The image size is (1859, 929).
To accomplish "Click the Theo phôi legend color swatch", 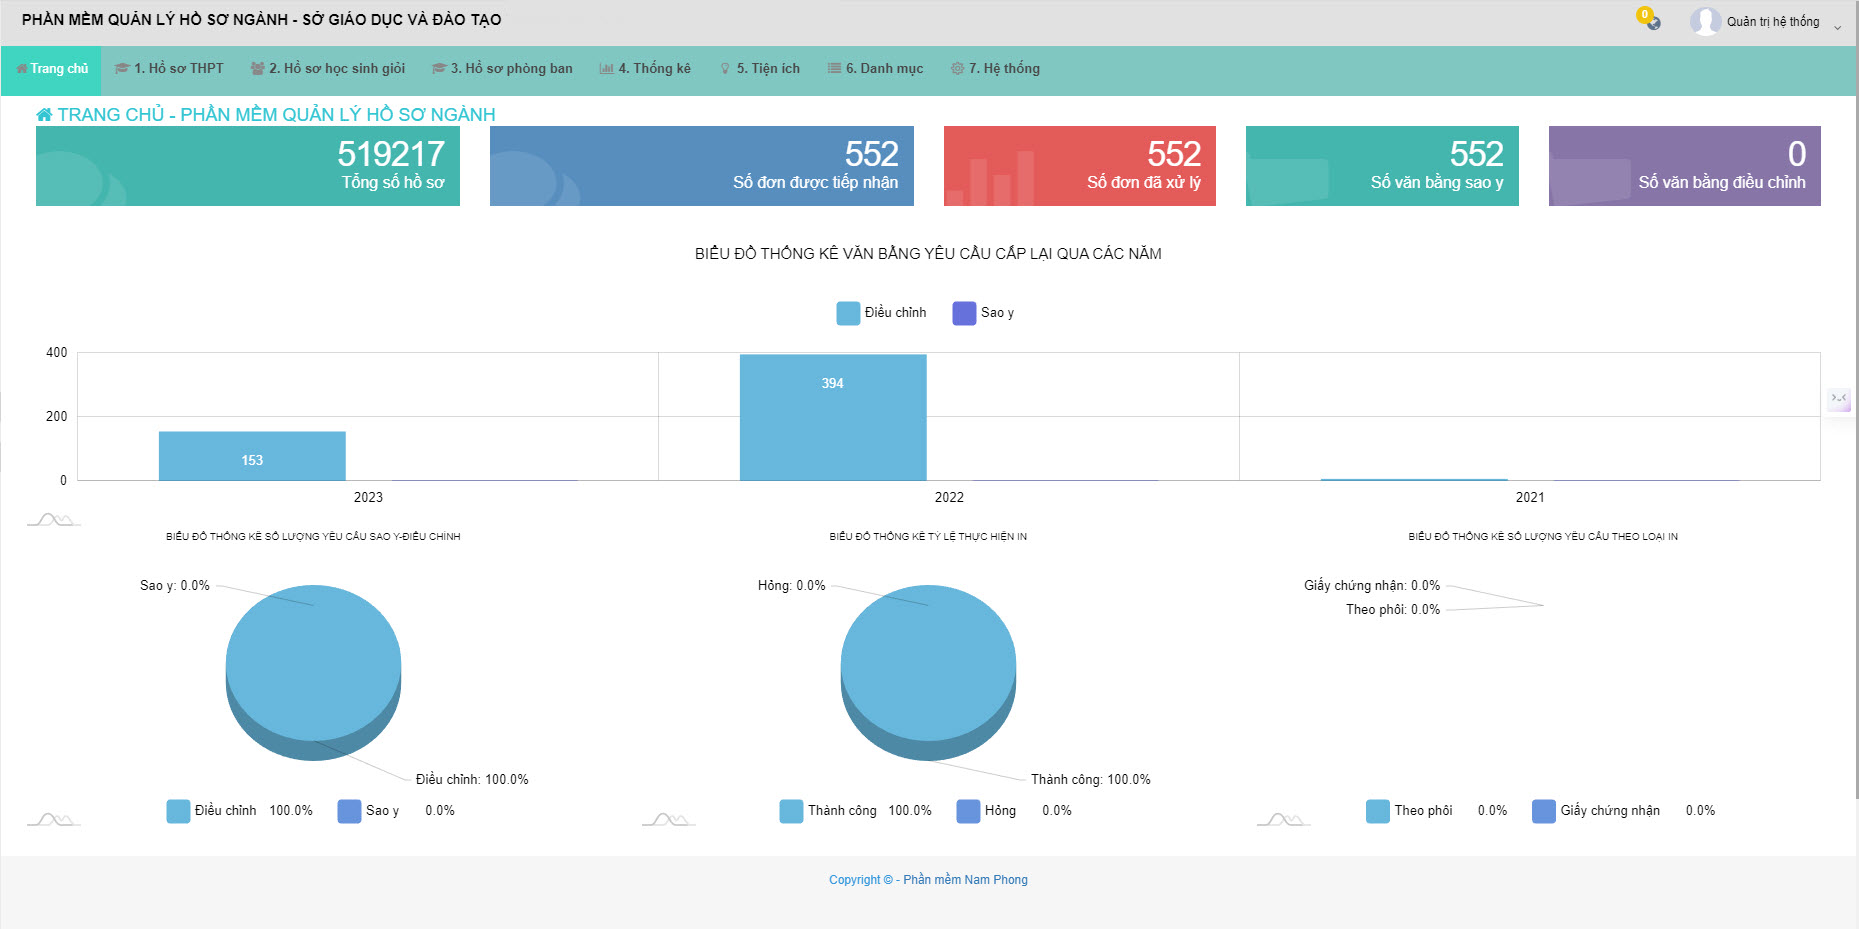I will (x=1377, y=811).
